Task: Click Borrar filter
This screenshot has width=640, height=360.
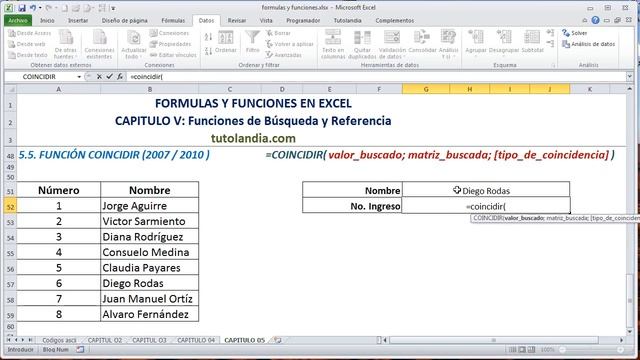Action: [278, 33]
